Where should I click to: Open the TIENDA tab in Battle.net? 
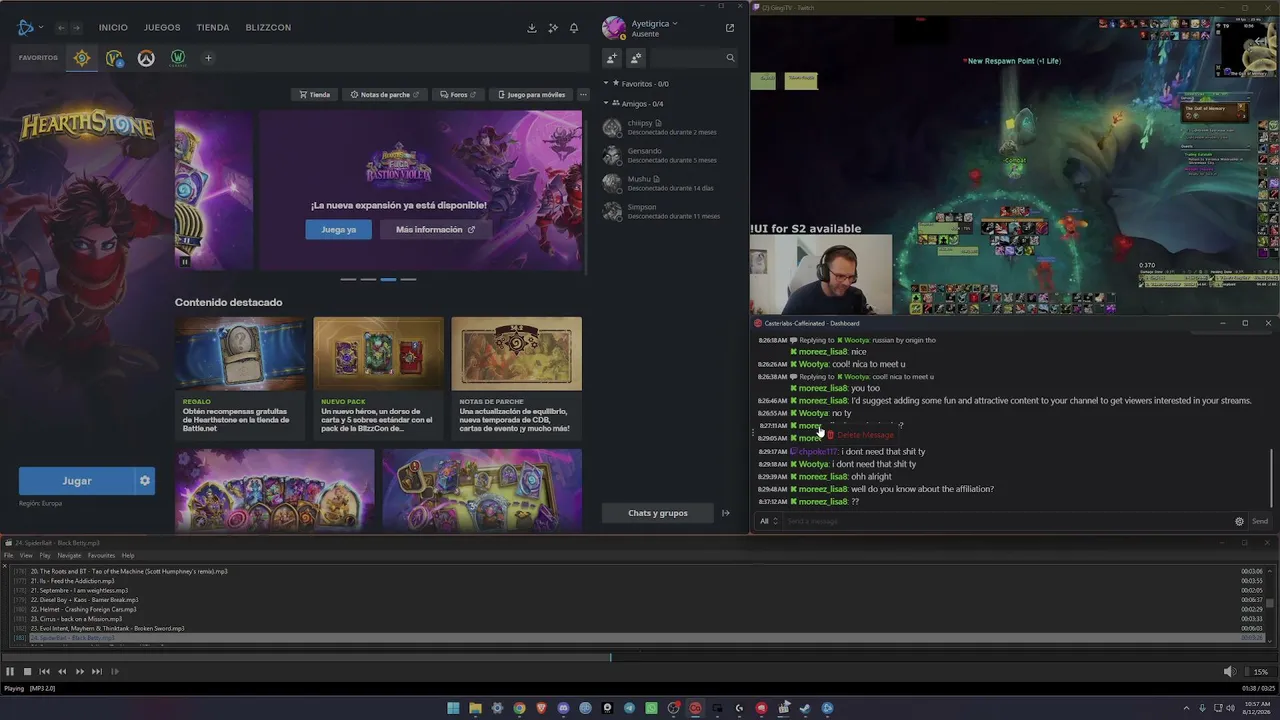tap(213, 28)
